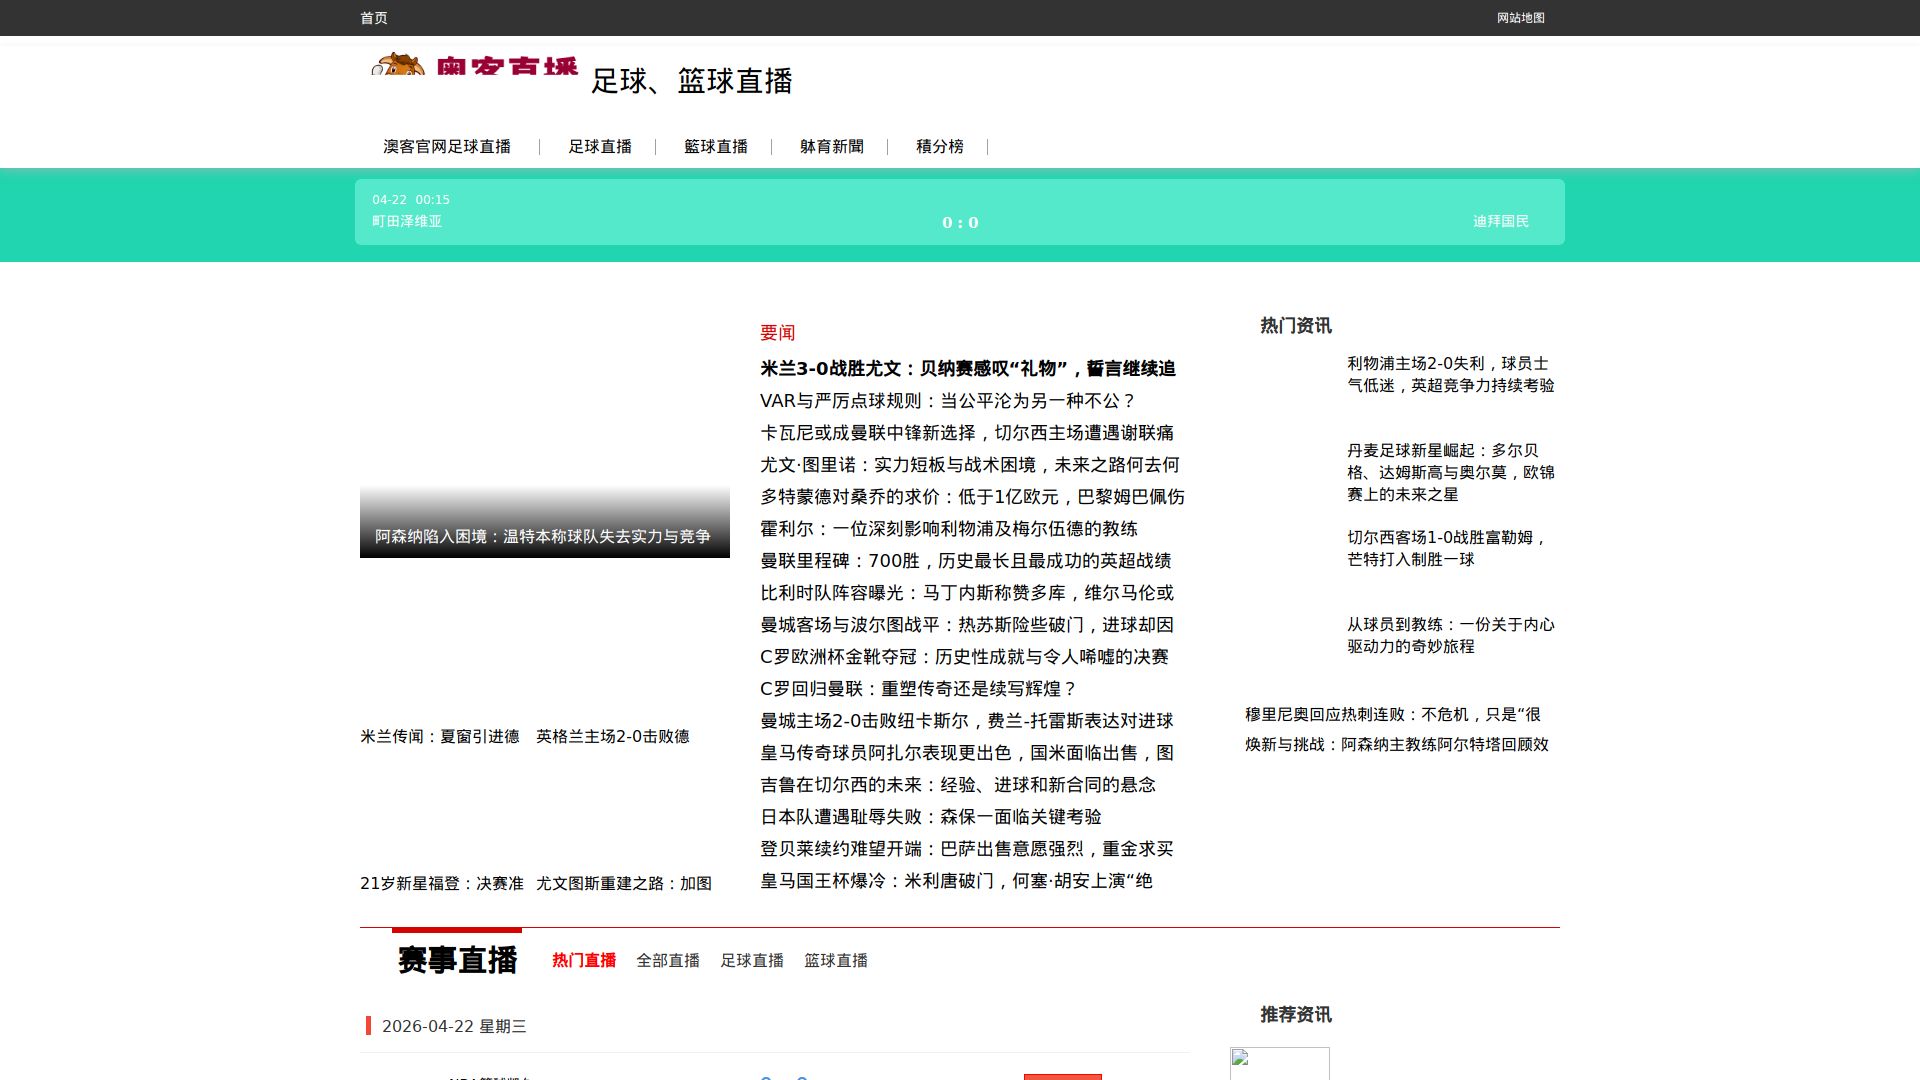Viewport: 1920px width, 1080px height.
Task: Click featured slide caption 阿森纳陷入困境
Action: point(543,537)
